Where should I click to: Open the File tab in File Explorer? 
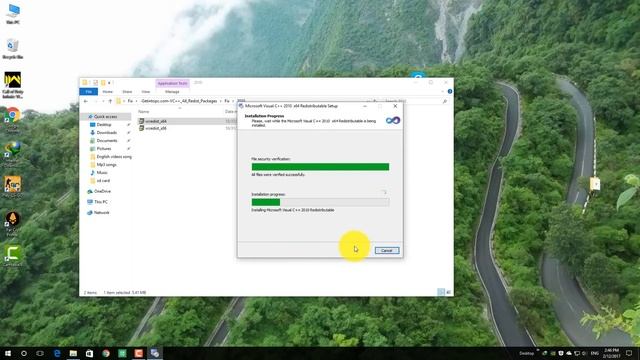tap(89, 92)
